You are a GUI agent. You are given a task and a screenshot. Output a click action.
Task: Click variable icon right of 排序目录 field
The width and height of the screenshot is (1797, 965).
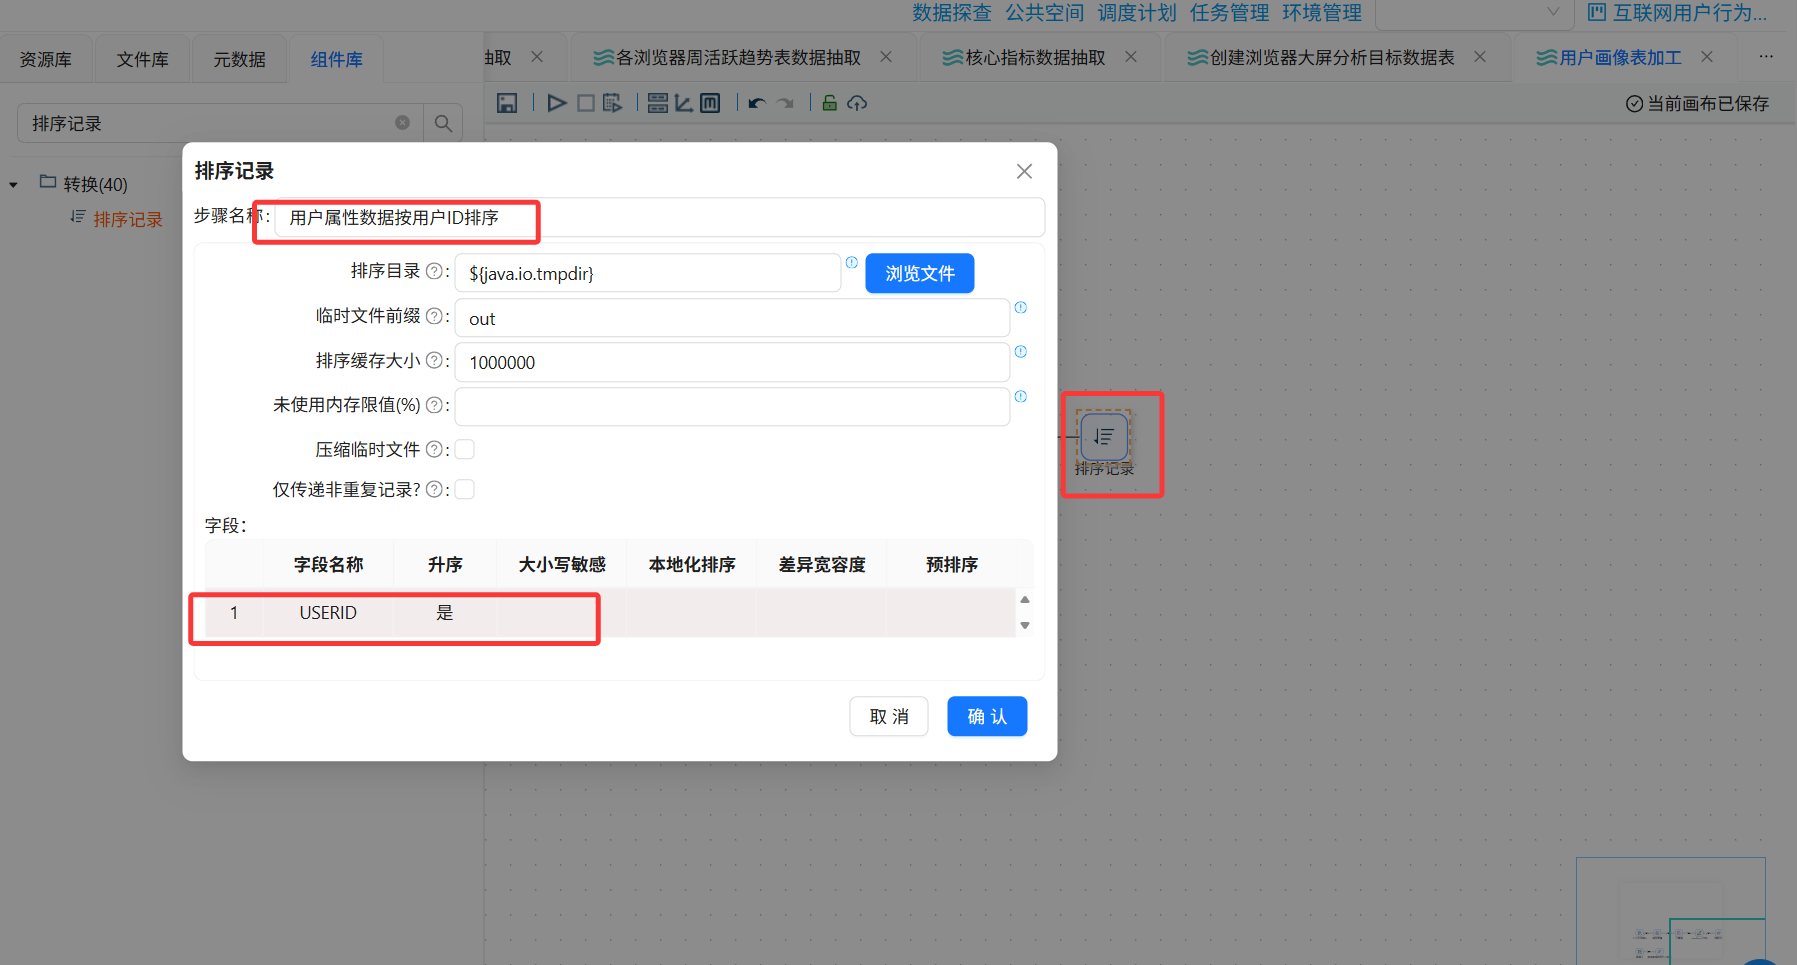pyautogui.click(x=851, y=262)
